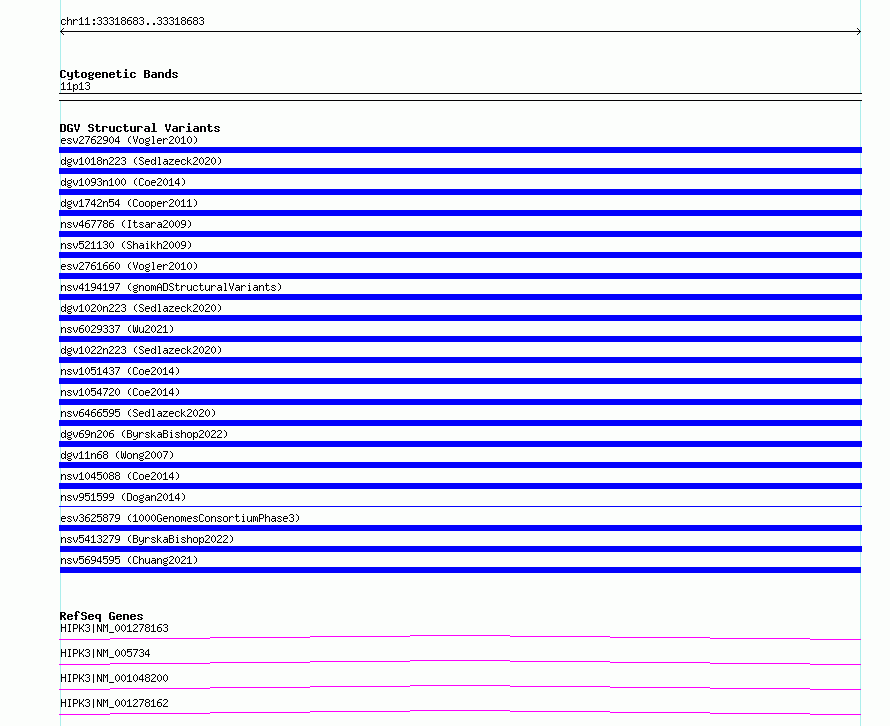Click nsv4194197 (gnomADStructuralVariants) label

pyautogui.click(x=171, y=287)
